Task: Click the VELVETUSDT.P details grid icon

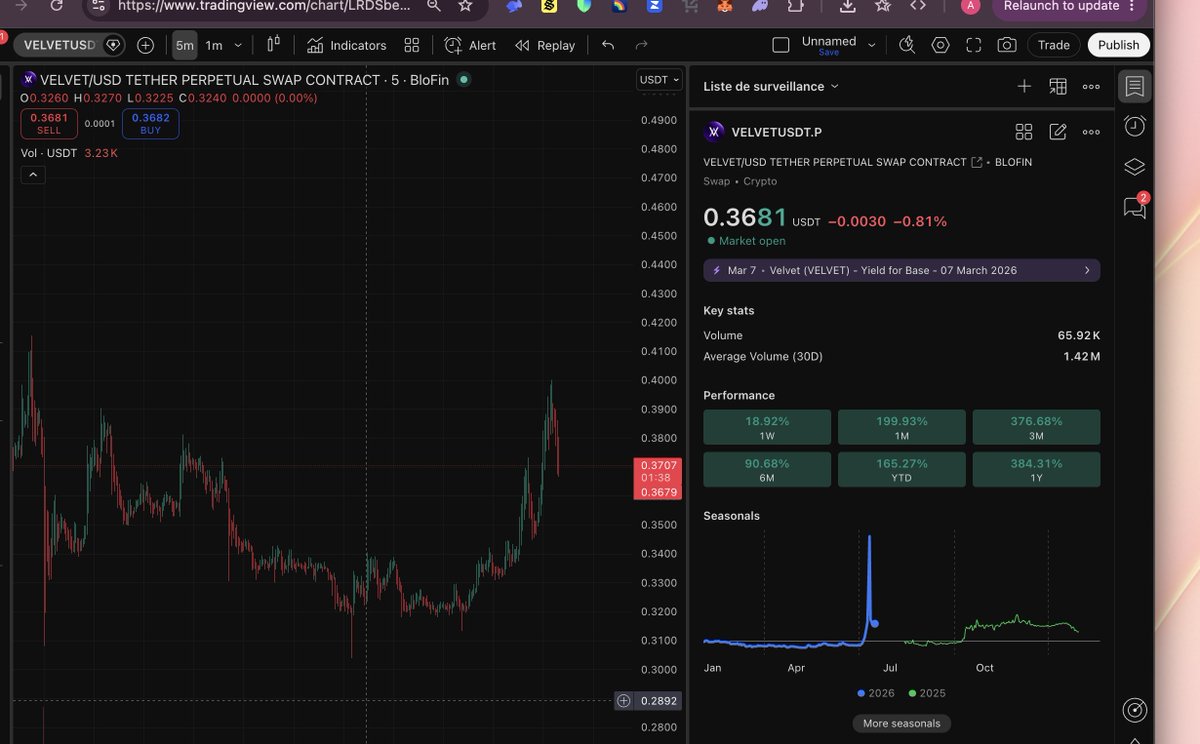Action: 1024,132
